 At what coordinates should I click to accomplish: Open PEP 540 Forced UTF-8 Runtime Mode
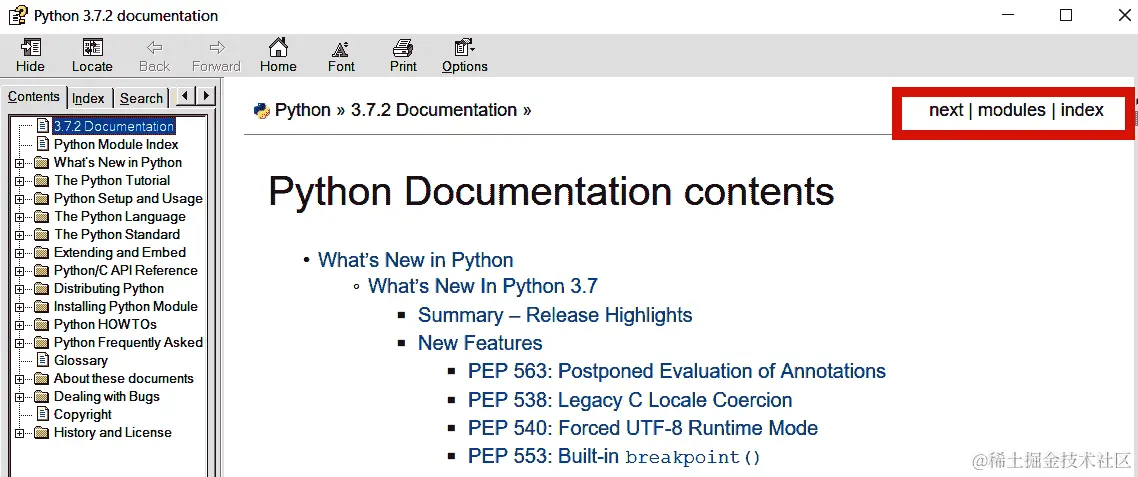click(x=643, y=428)
